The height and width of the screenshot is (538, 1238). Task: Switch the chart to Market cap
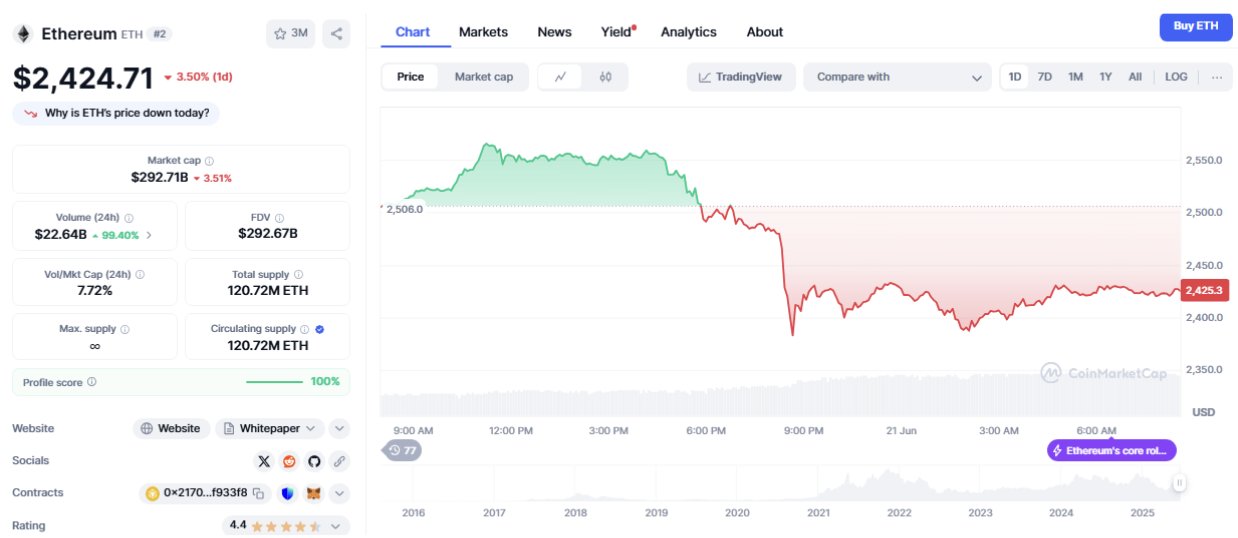pyautogui.click(x=483, y=77)
